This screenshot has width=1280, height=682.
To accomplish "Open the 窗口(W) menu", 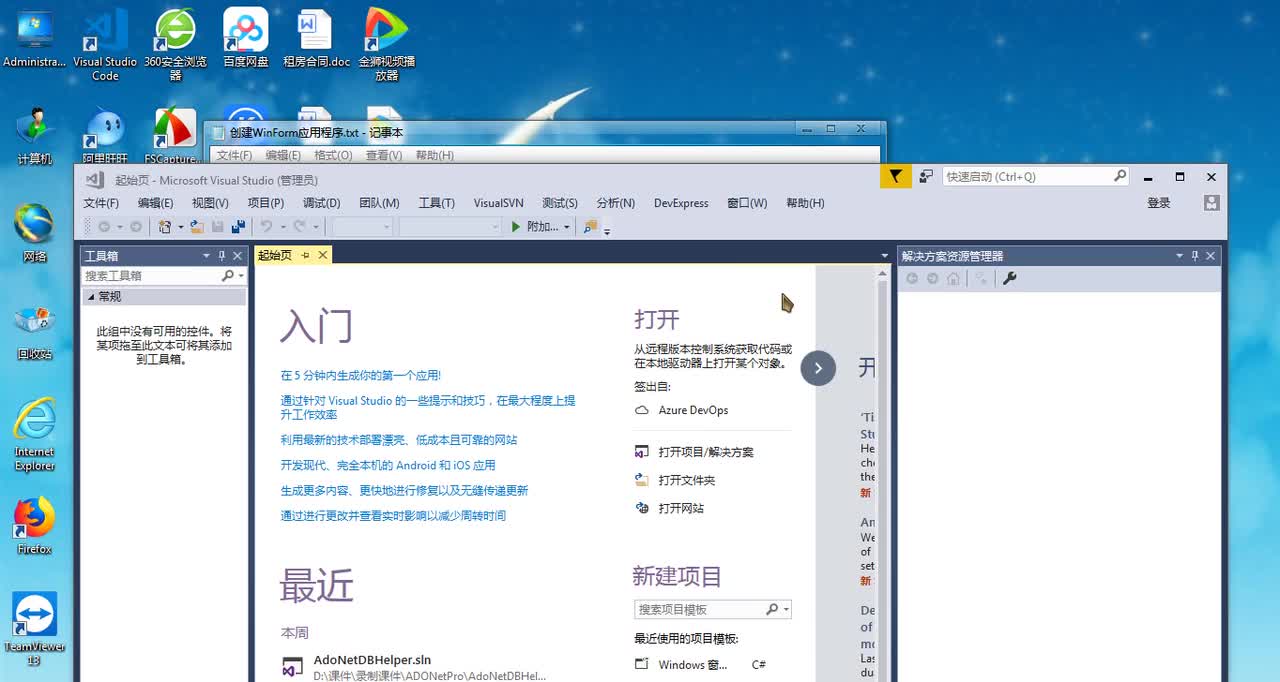I will point(747,203).
